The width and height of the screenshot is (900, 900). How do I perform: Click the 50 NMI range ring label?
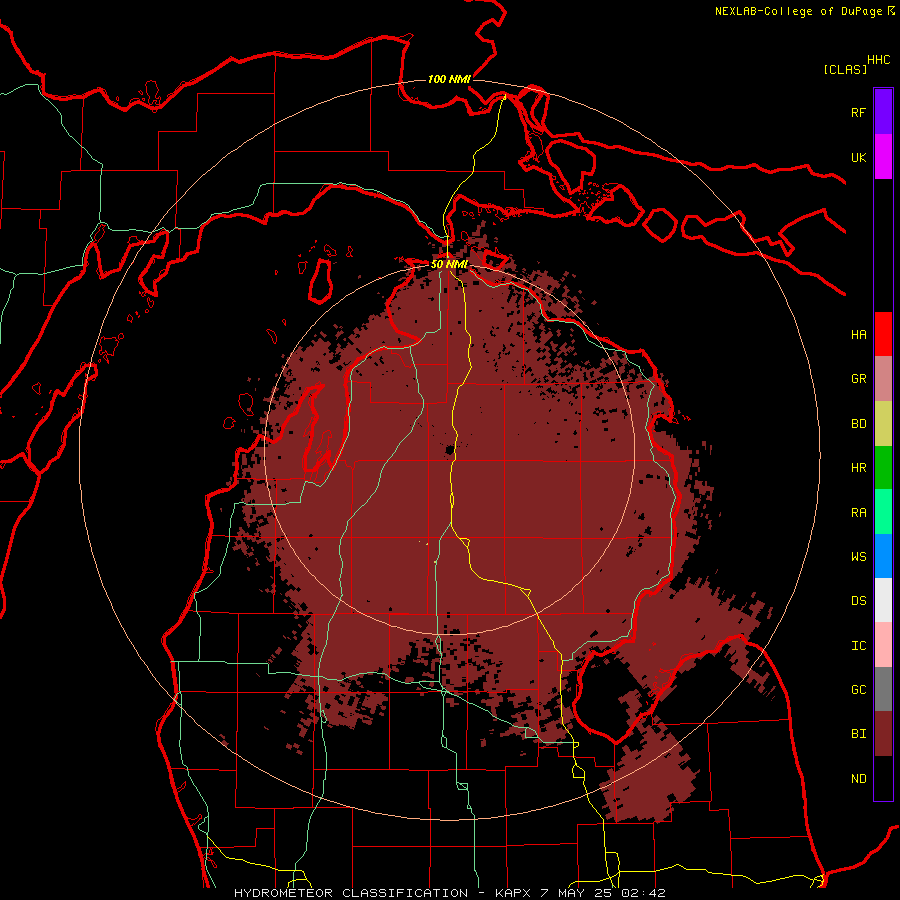tap(449, 264)
